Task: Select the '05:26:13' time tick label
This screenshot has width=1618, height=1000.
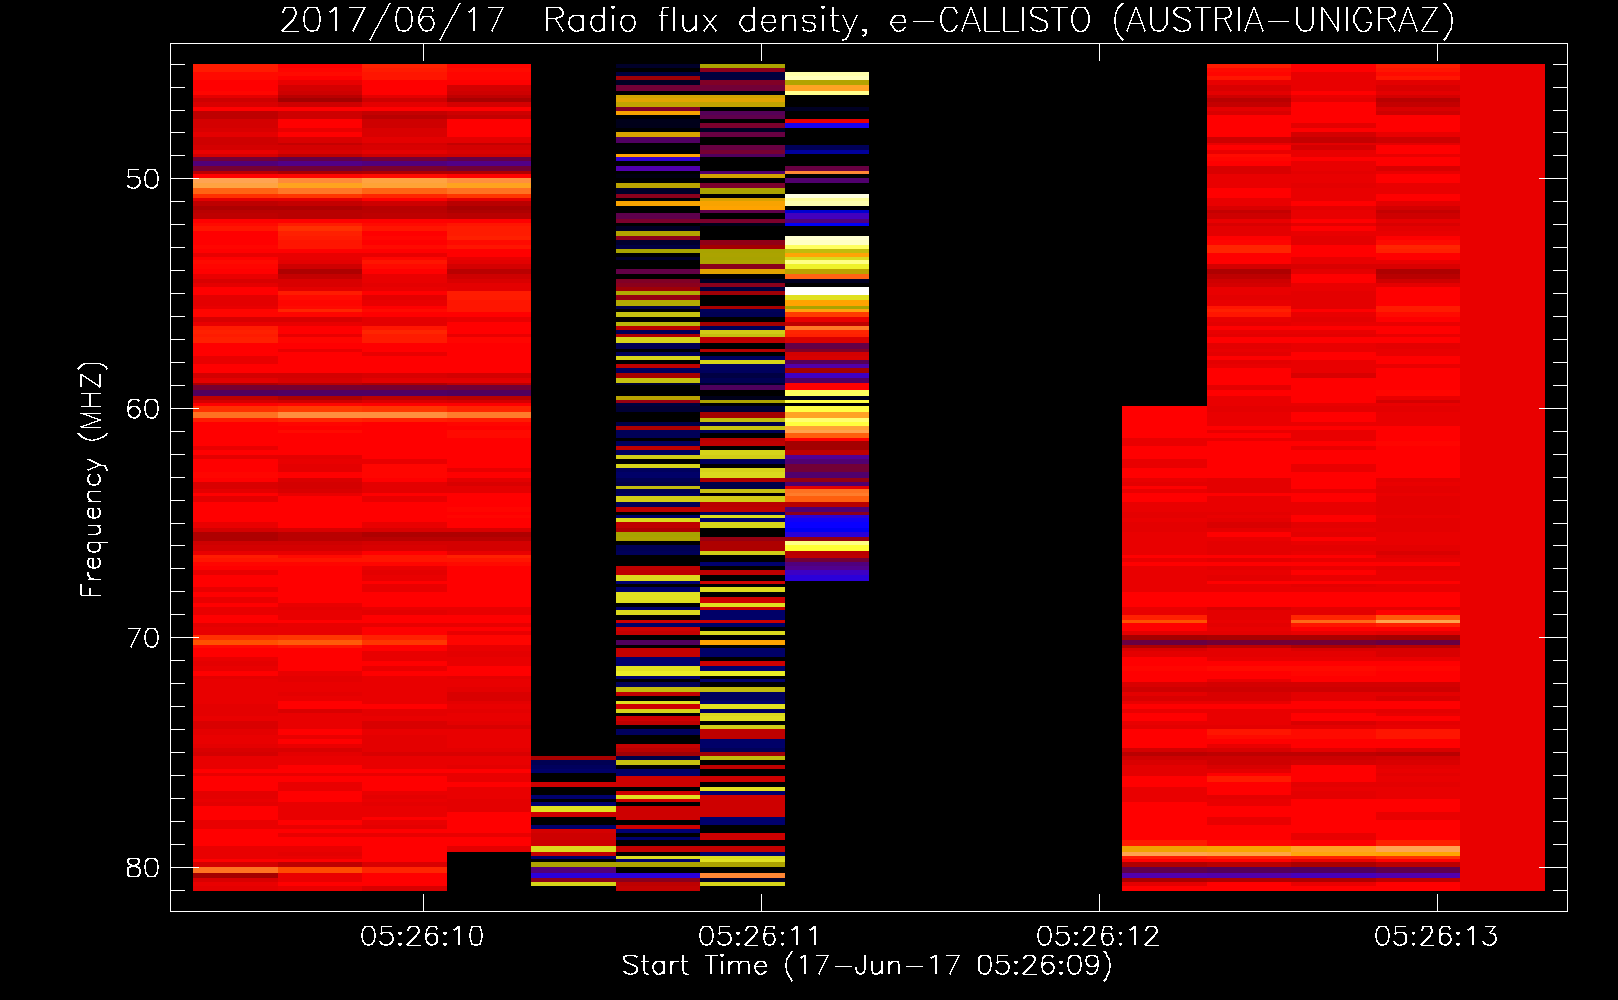Action: click(x=1436, y=937)
